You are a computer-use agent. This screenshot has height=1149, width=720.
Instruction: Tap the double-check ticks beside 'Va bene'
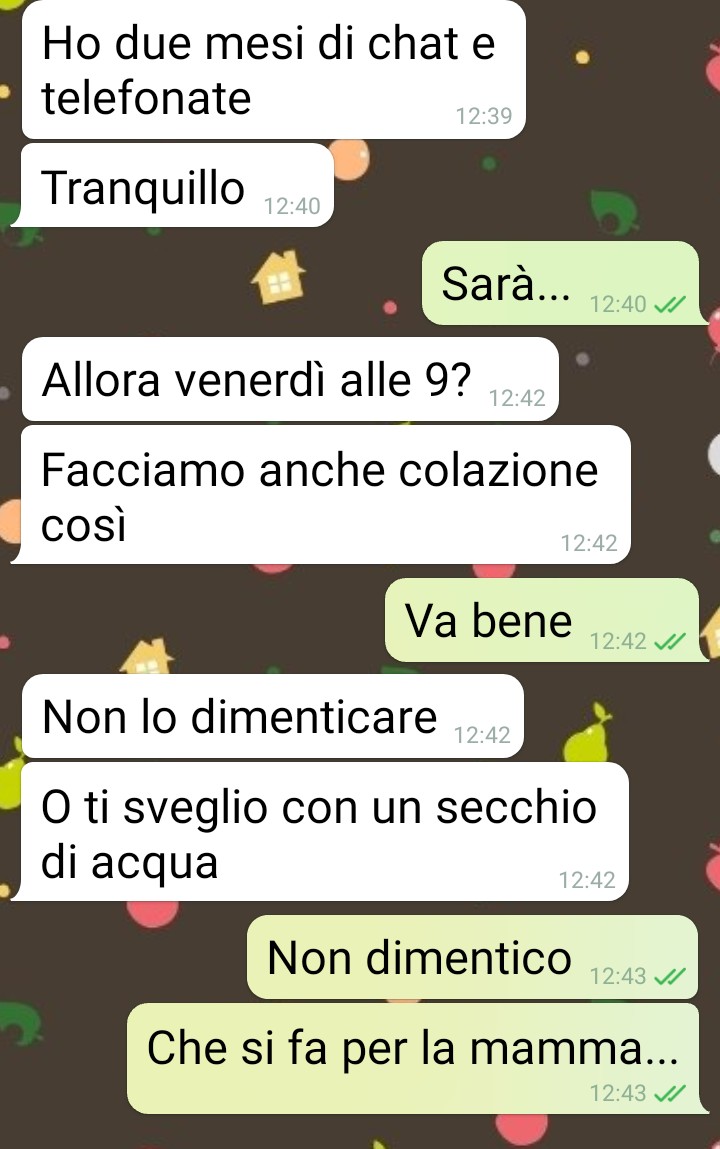point(669,641)
